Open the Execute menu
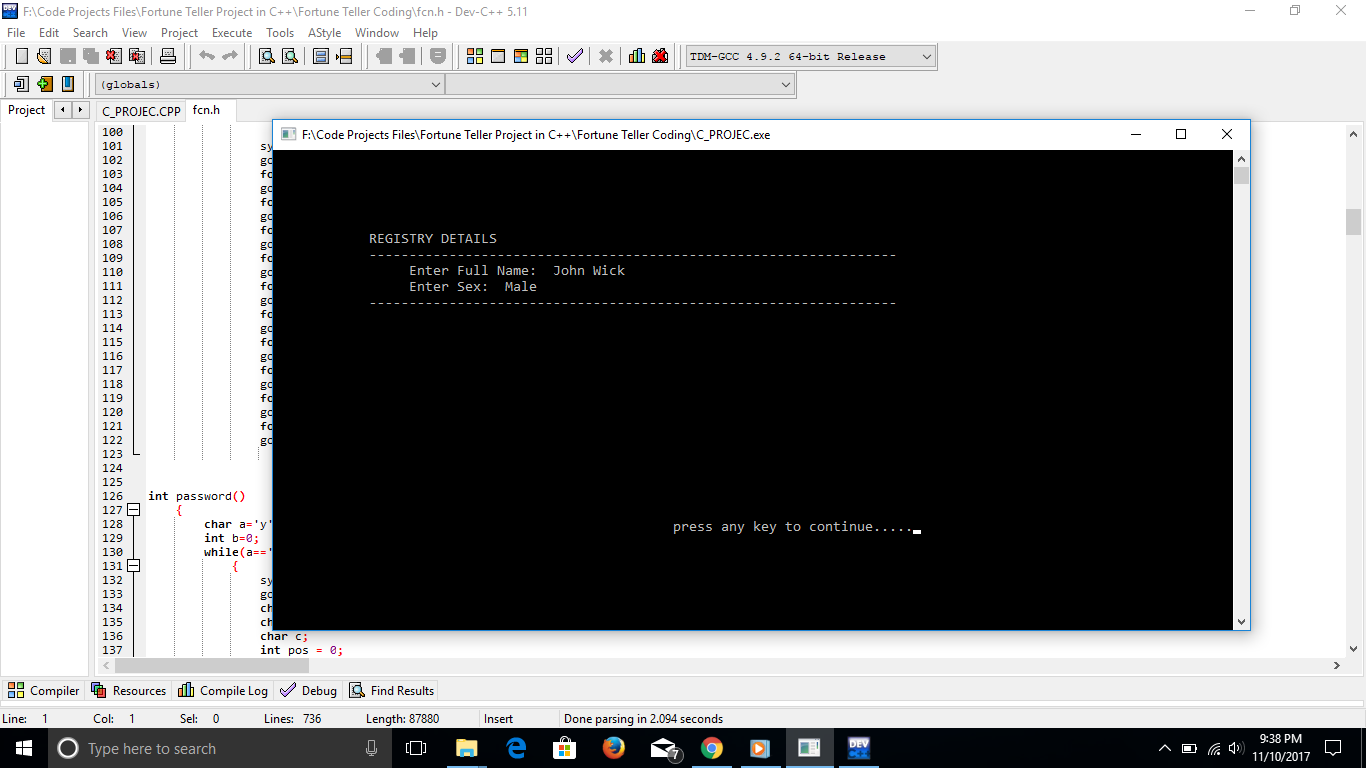Image resolution: width=1366 pixels, height=768 pixels. point(231,32)
